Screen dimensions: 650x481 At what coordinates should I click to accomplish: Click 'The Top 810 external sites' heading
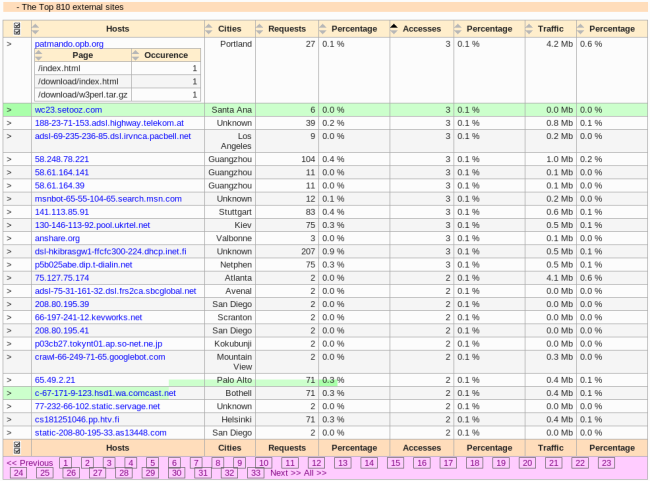(x=73, y=7)
